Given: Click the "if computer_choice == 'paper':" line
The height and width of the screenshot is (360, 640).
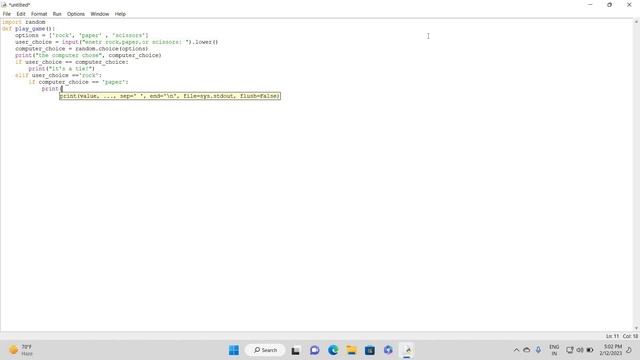Looking at the screenshot, I should 78,82.
